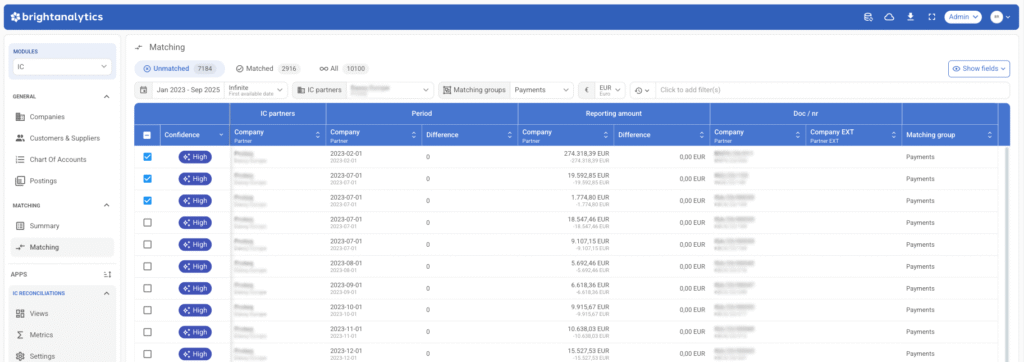Image resolution: width=1024 pixels, height=362 pixels.
Task: Open Matching in the sidebar
Action: [x=62, y=247]
